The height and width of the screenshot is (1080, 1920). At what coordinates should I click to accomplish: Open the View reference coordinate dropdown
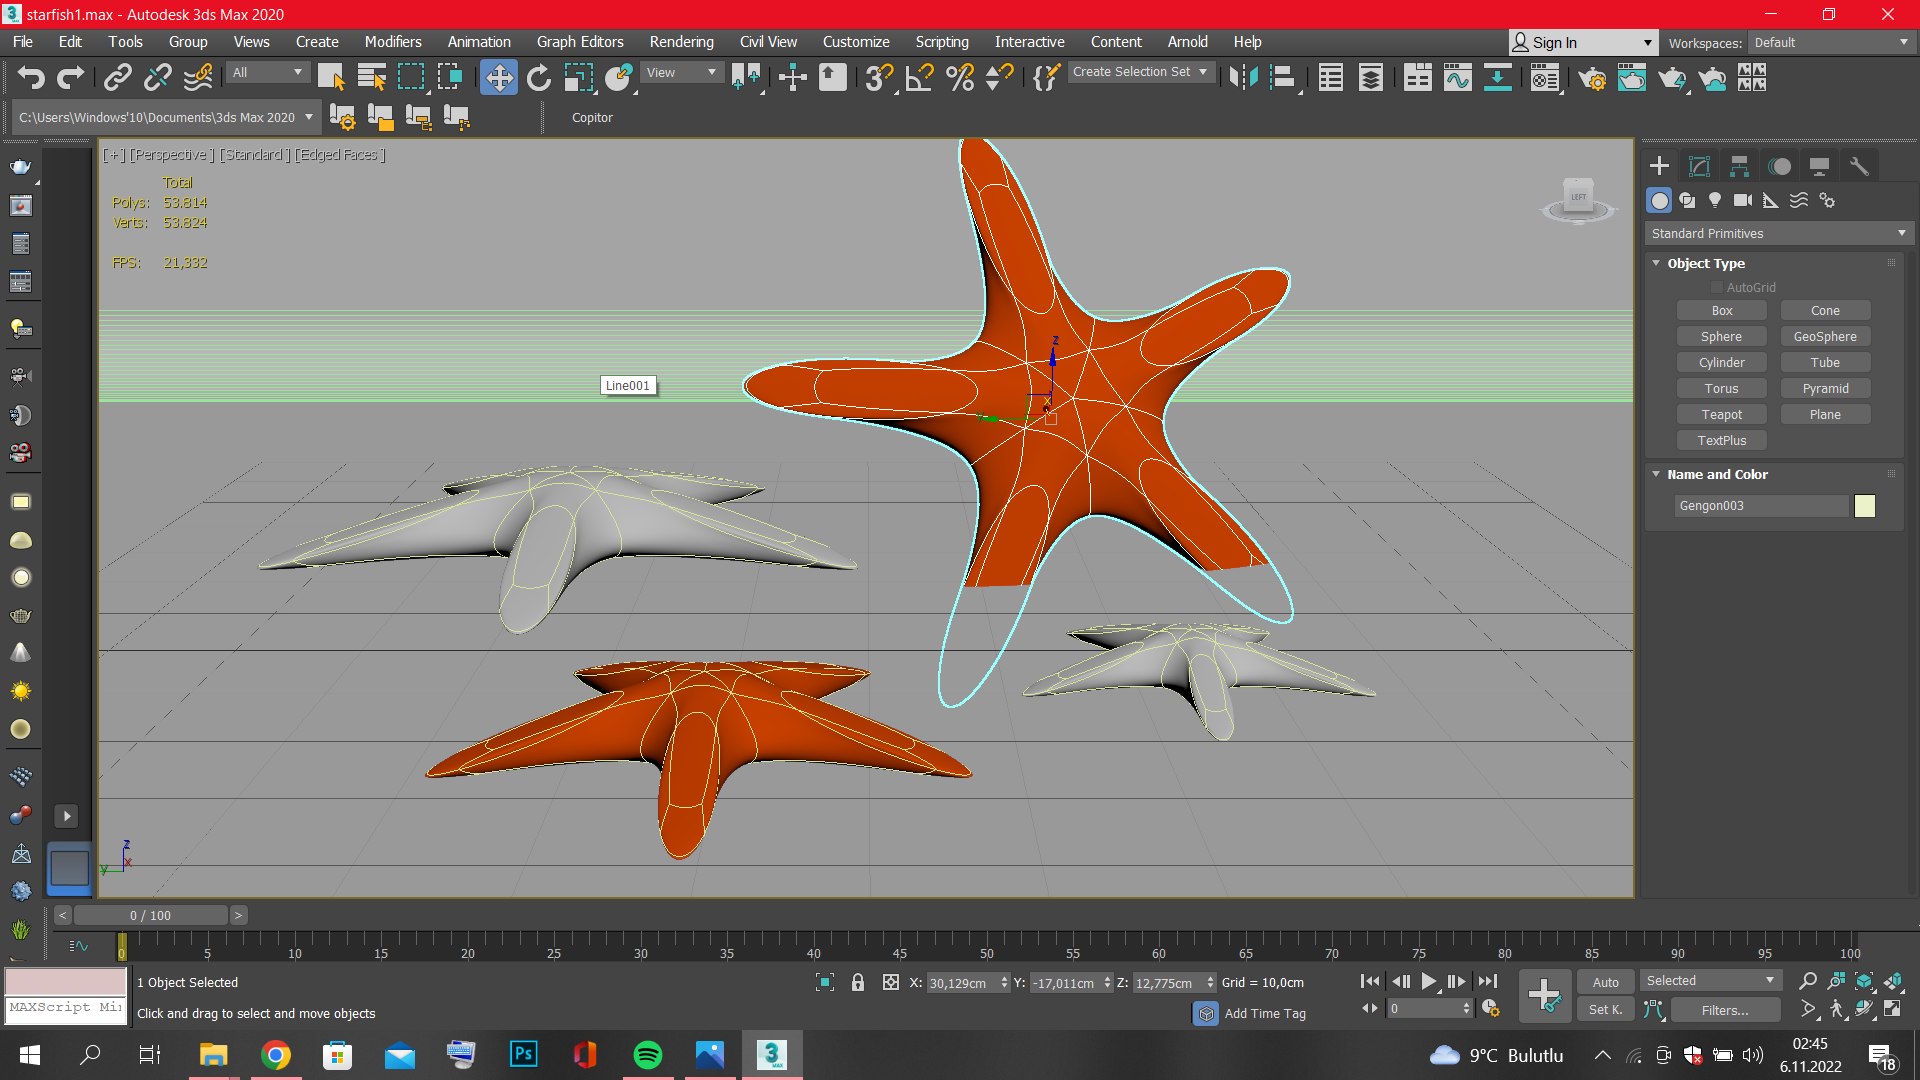[x=681, y=72]
